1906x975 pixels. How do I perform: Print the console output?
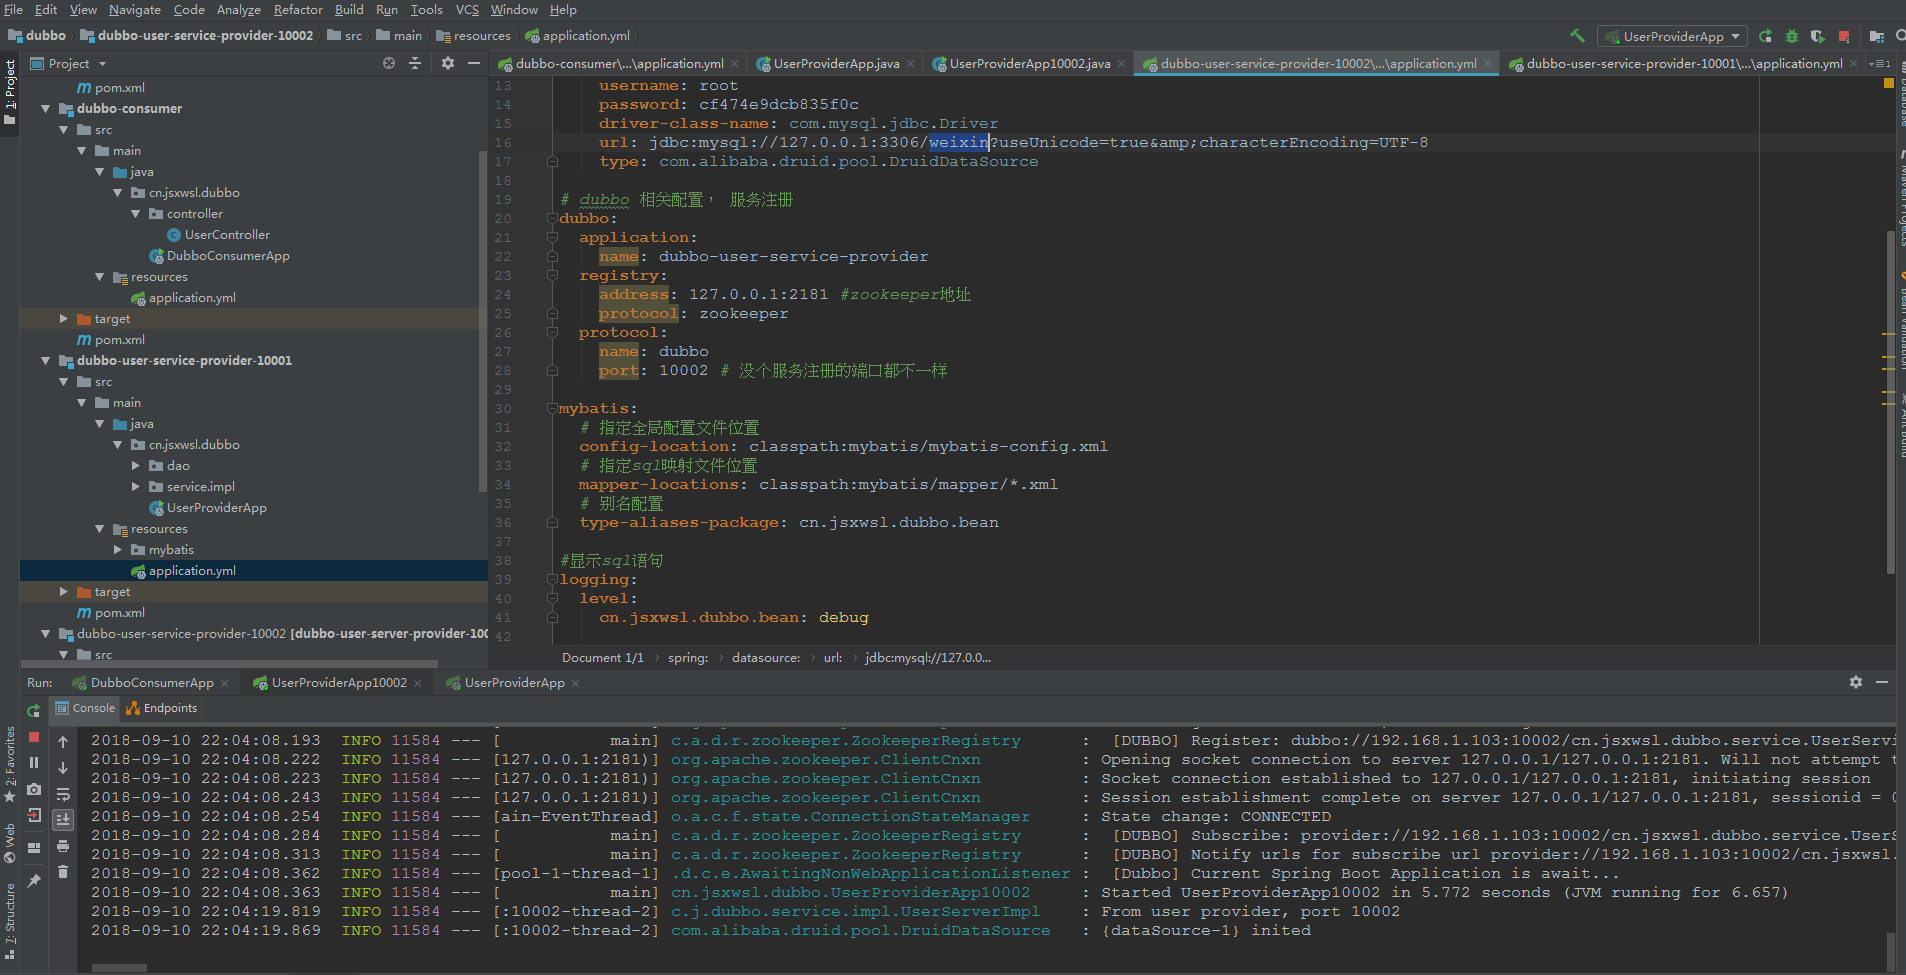pyautogui.click(x=63, y=846)
